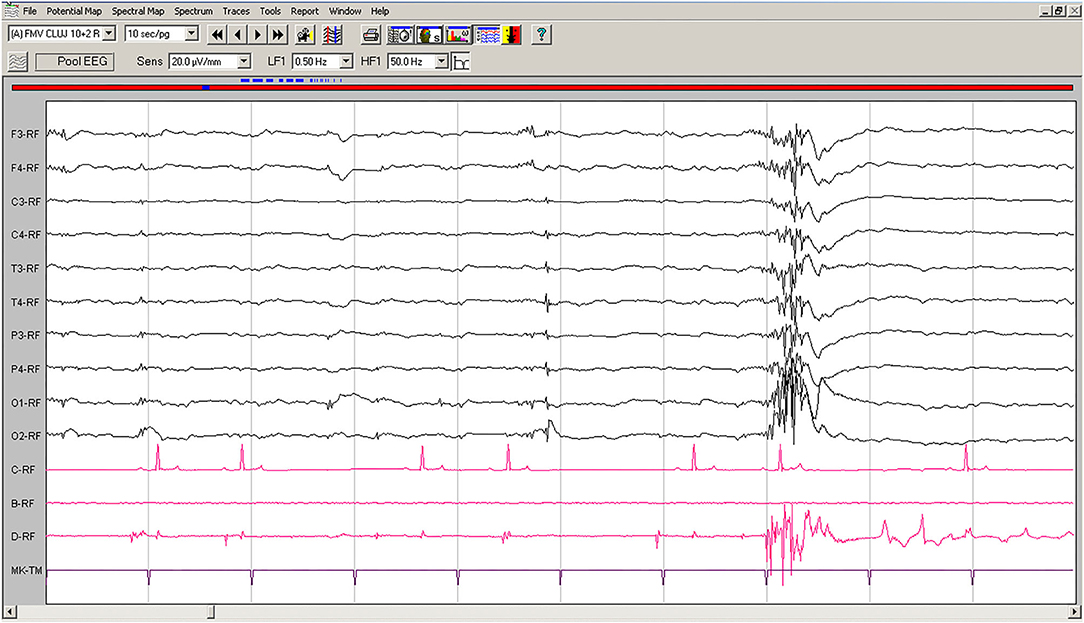Click the application icon in menu bar
Screen dimensions: 1084x623
tap(12, 10)
